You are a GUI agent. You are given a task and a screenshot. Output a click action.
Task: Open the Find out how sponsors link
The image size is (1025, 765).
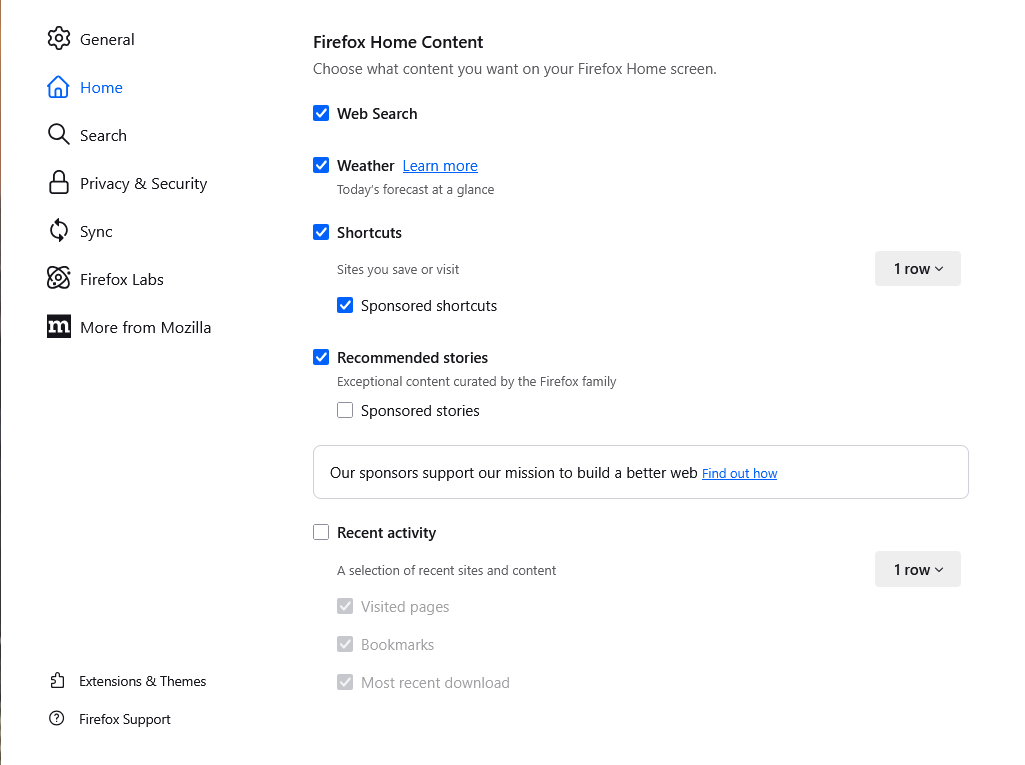pos(739,473)
